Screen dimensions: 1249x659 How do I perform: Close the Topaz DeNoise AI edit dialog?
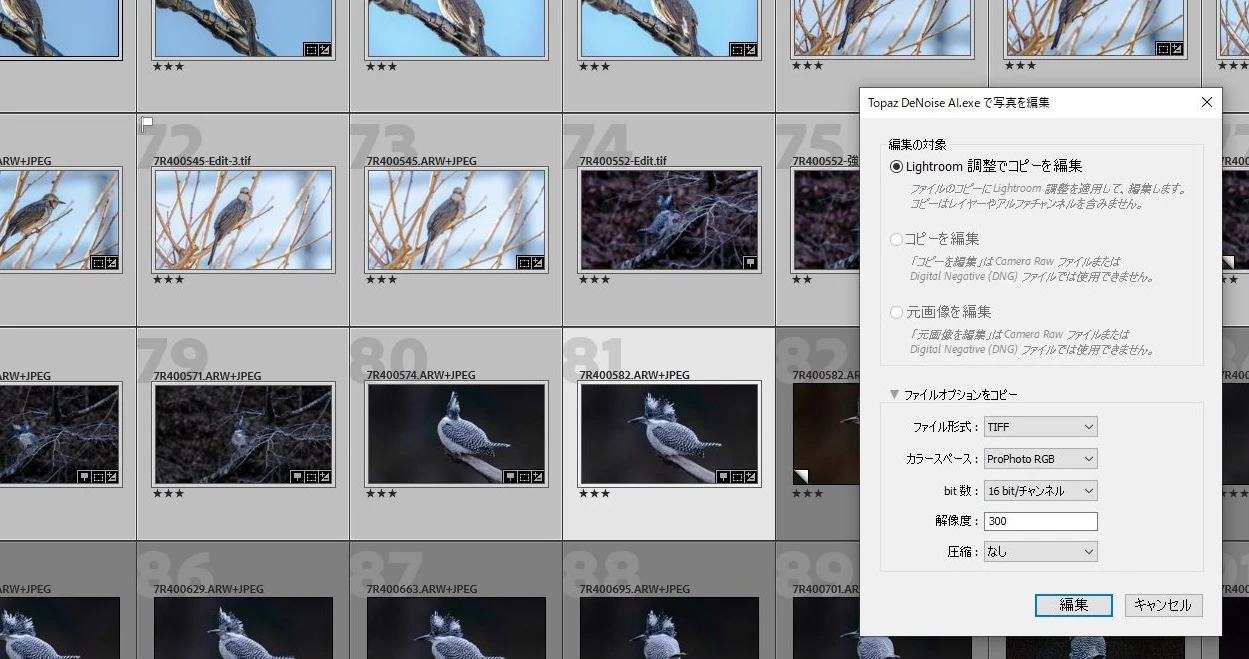tap(1206, 102)
